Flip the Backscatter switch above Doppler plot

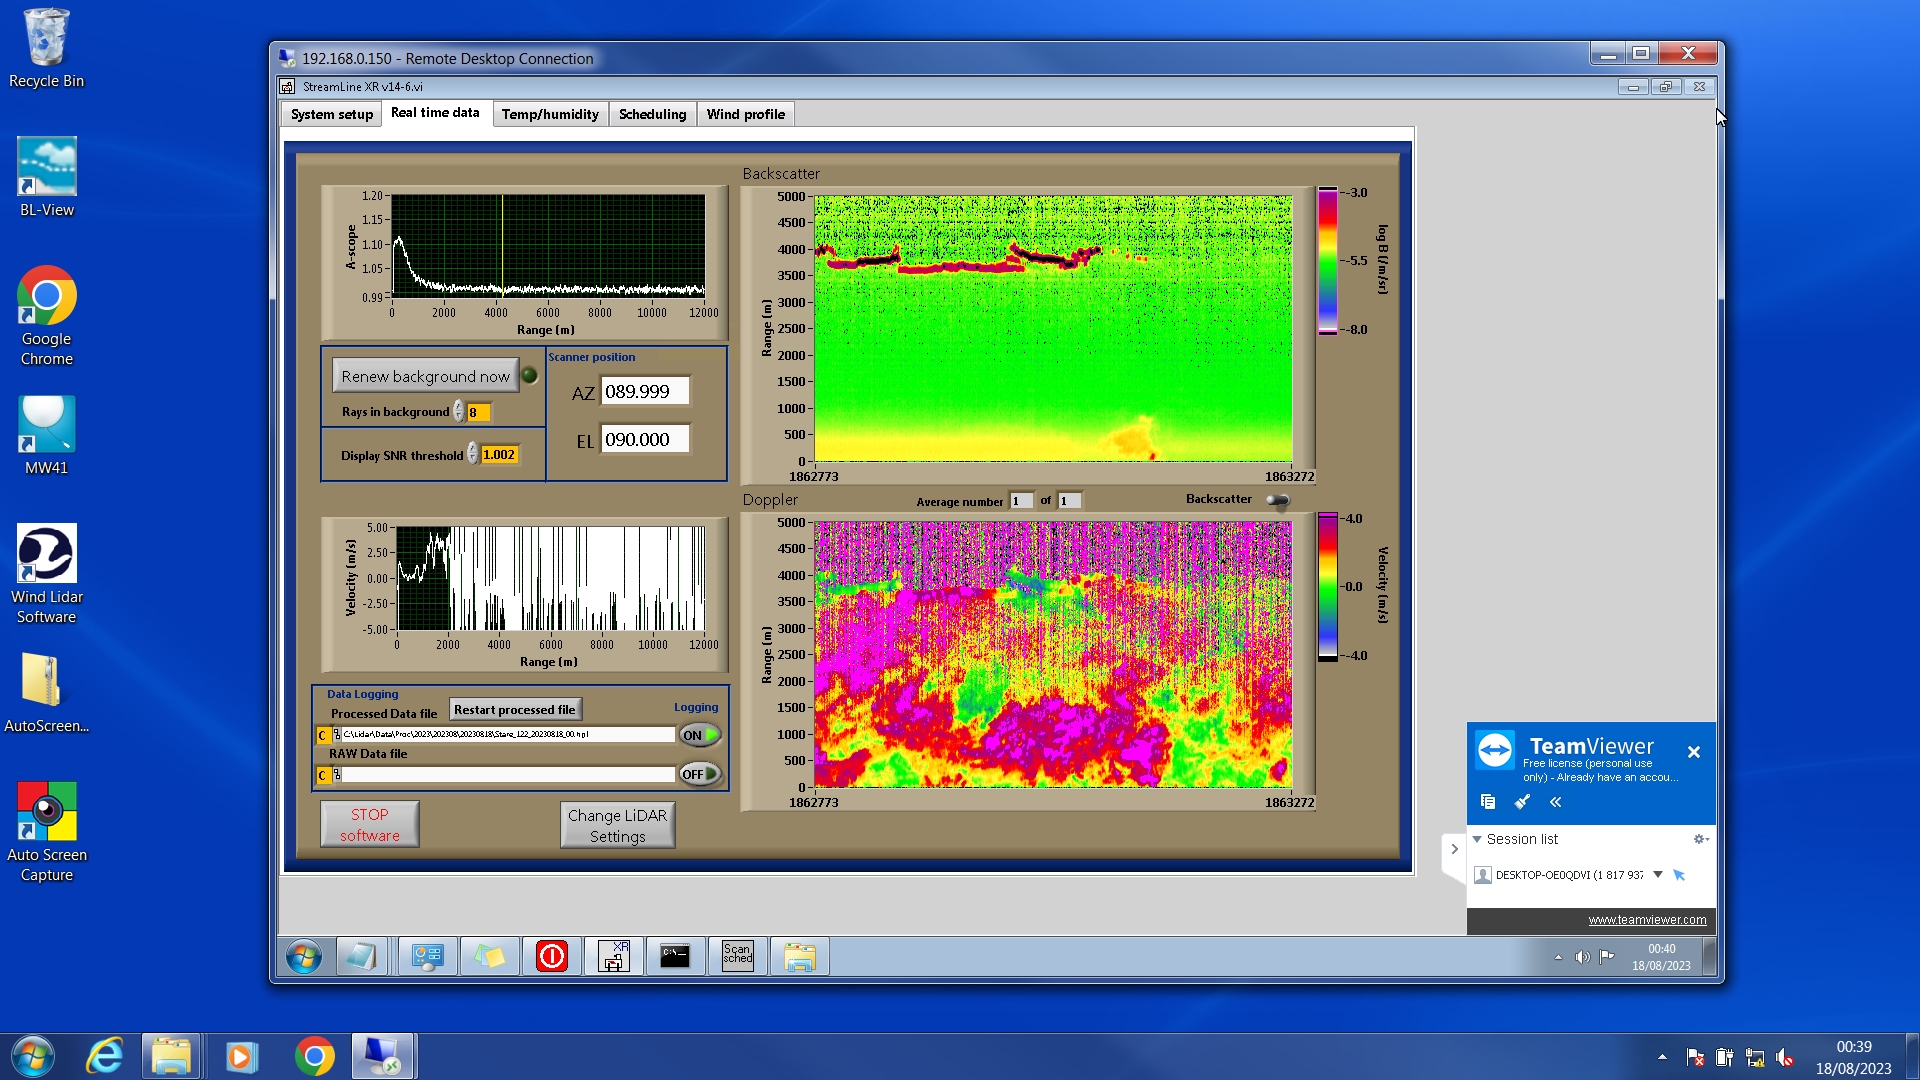[1277, 500]
